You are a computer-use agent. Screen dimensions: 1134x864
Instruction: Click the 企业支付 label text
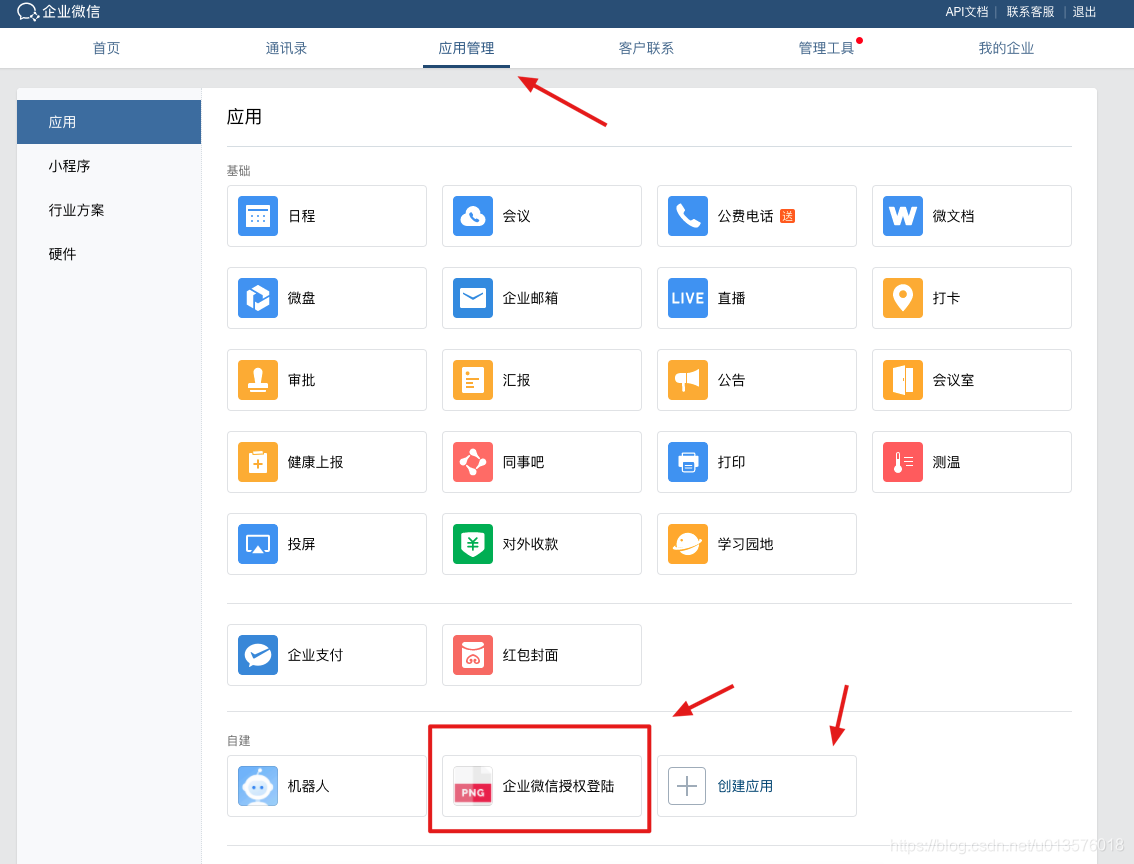(315, 655)
